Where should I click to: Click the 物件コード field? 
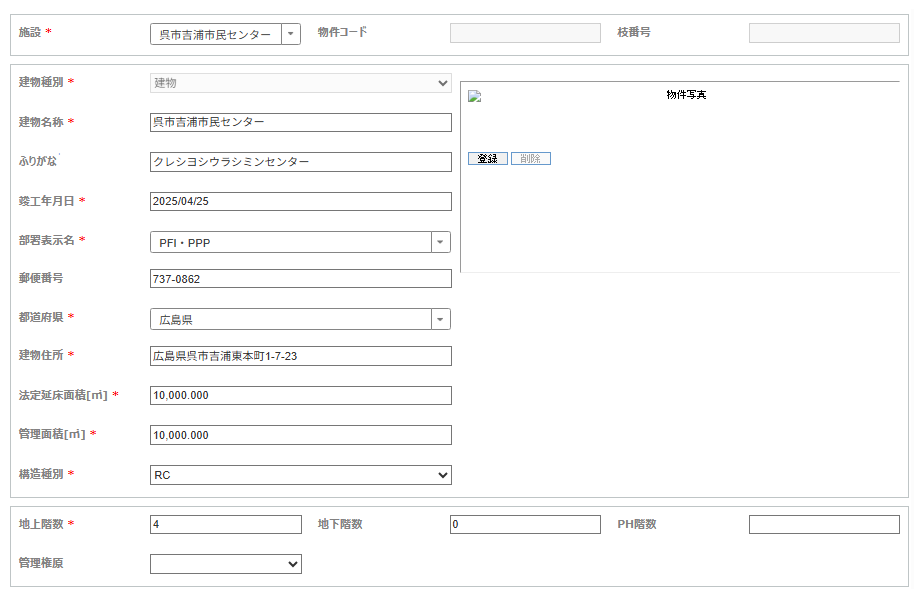(525, 33)
